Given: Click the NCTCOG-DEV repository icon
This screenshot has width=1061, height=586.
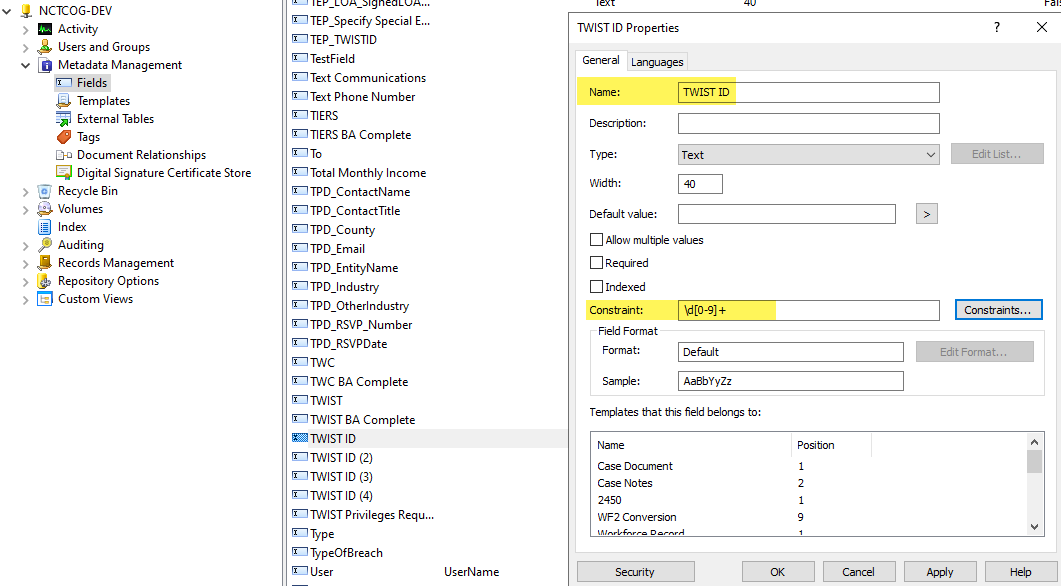Looking at the screenshot, I should click(x=26, y=11).
